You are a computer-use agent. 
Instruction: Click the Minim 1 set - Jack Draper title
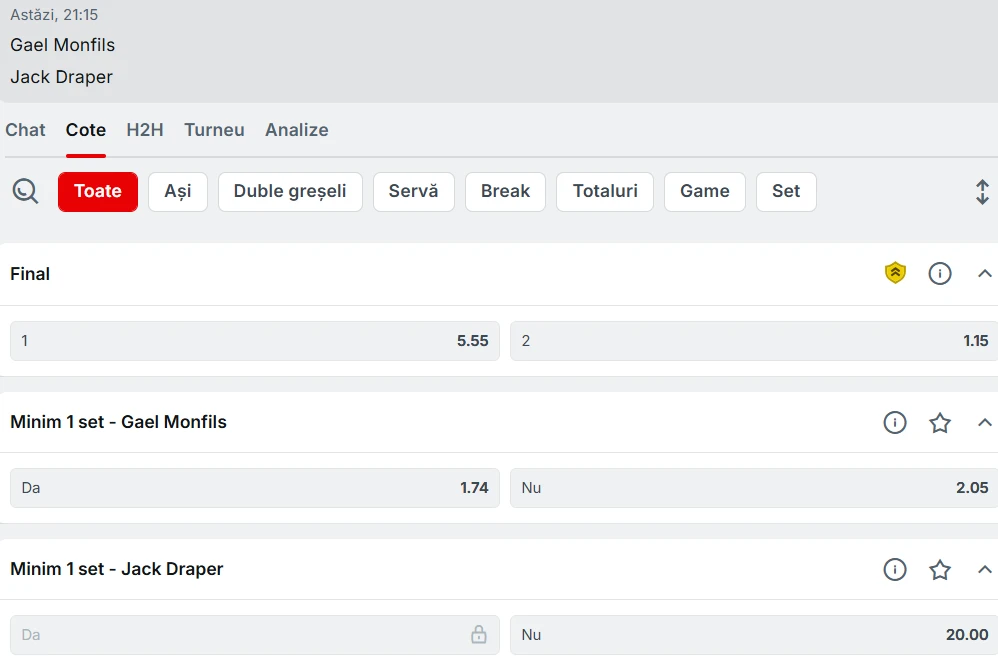(116, 569)
